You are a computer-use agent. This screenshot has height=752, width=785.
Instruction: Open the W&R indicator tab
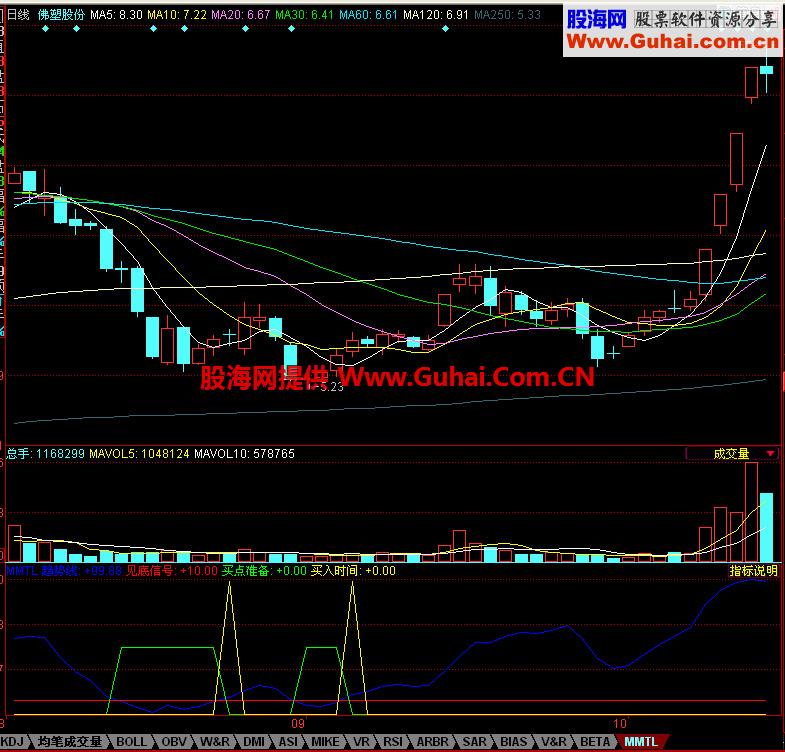coord(215,741)
